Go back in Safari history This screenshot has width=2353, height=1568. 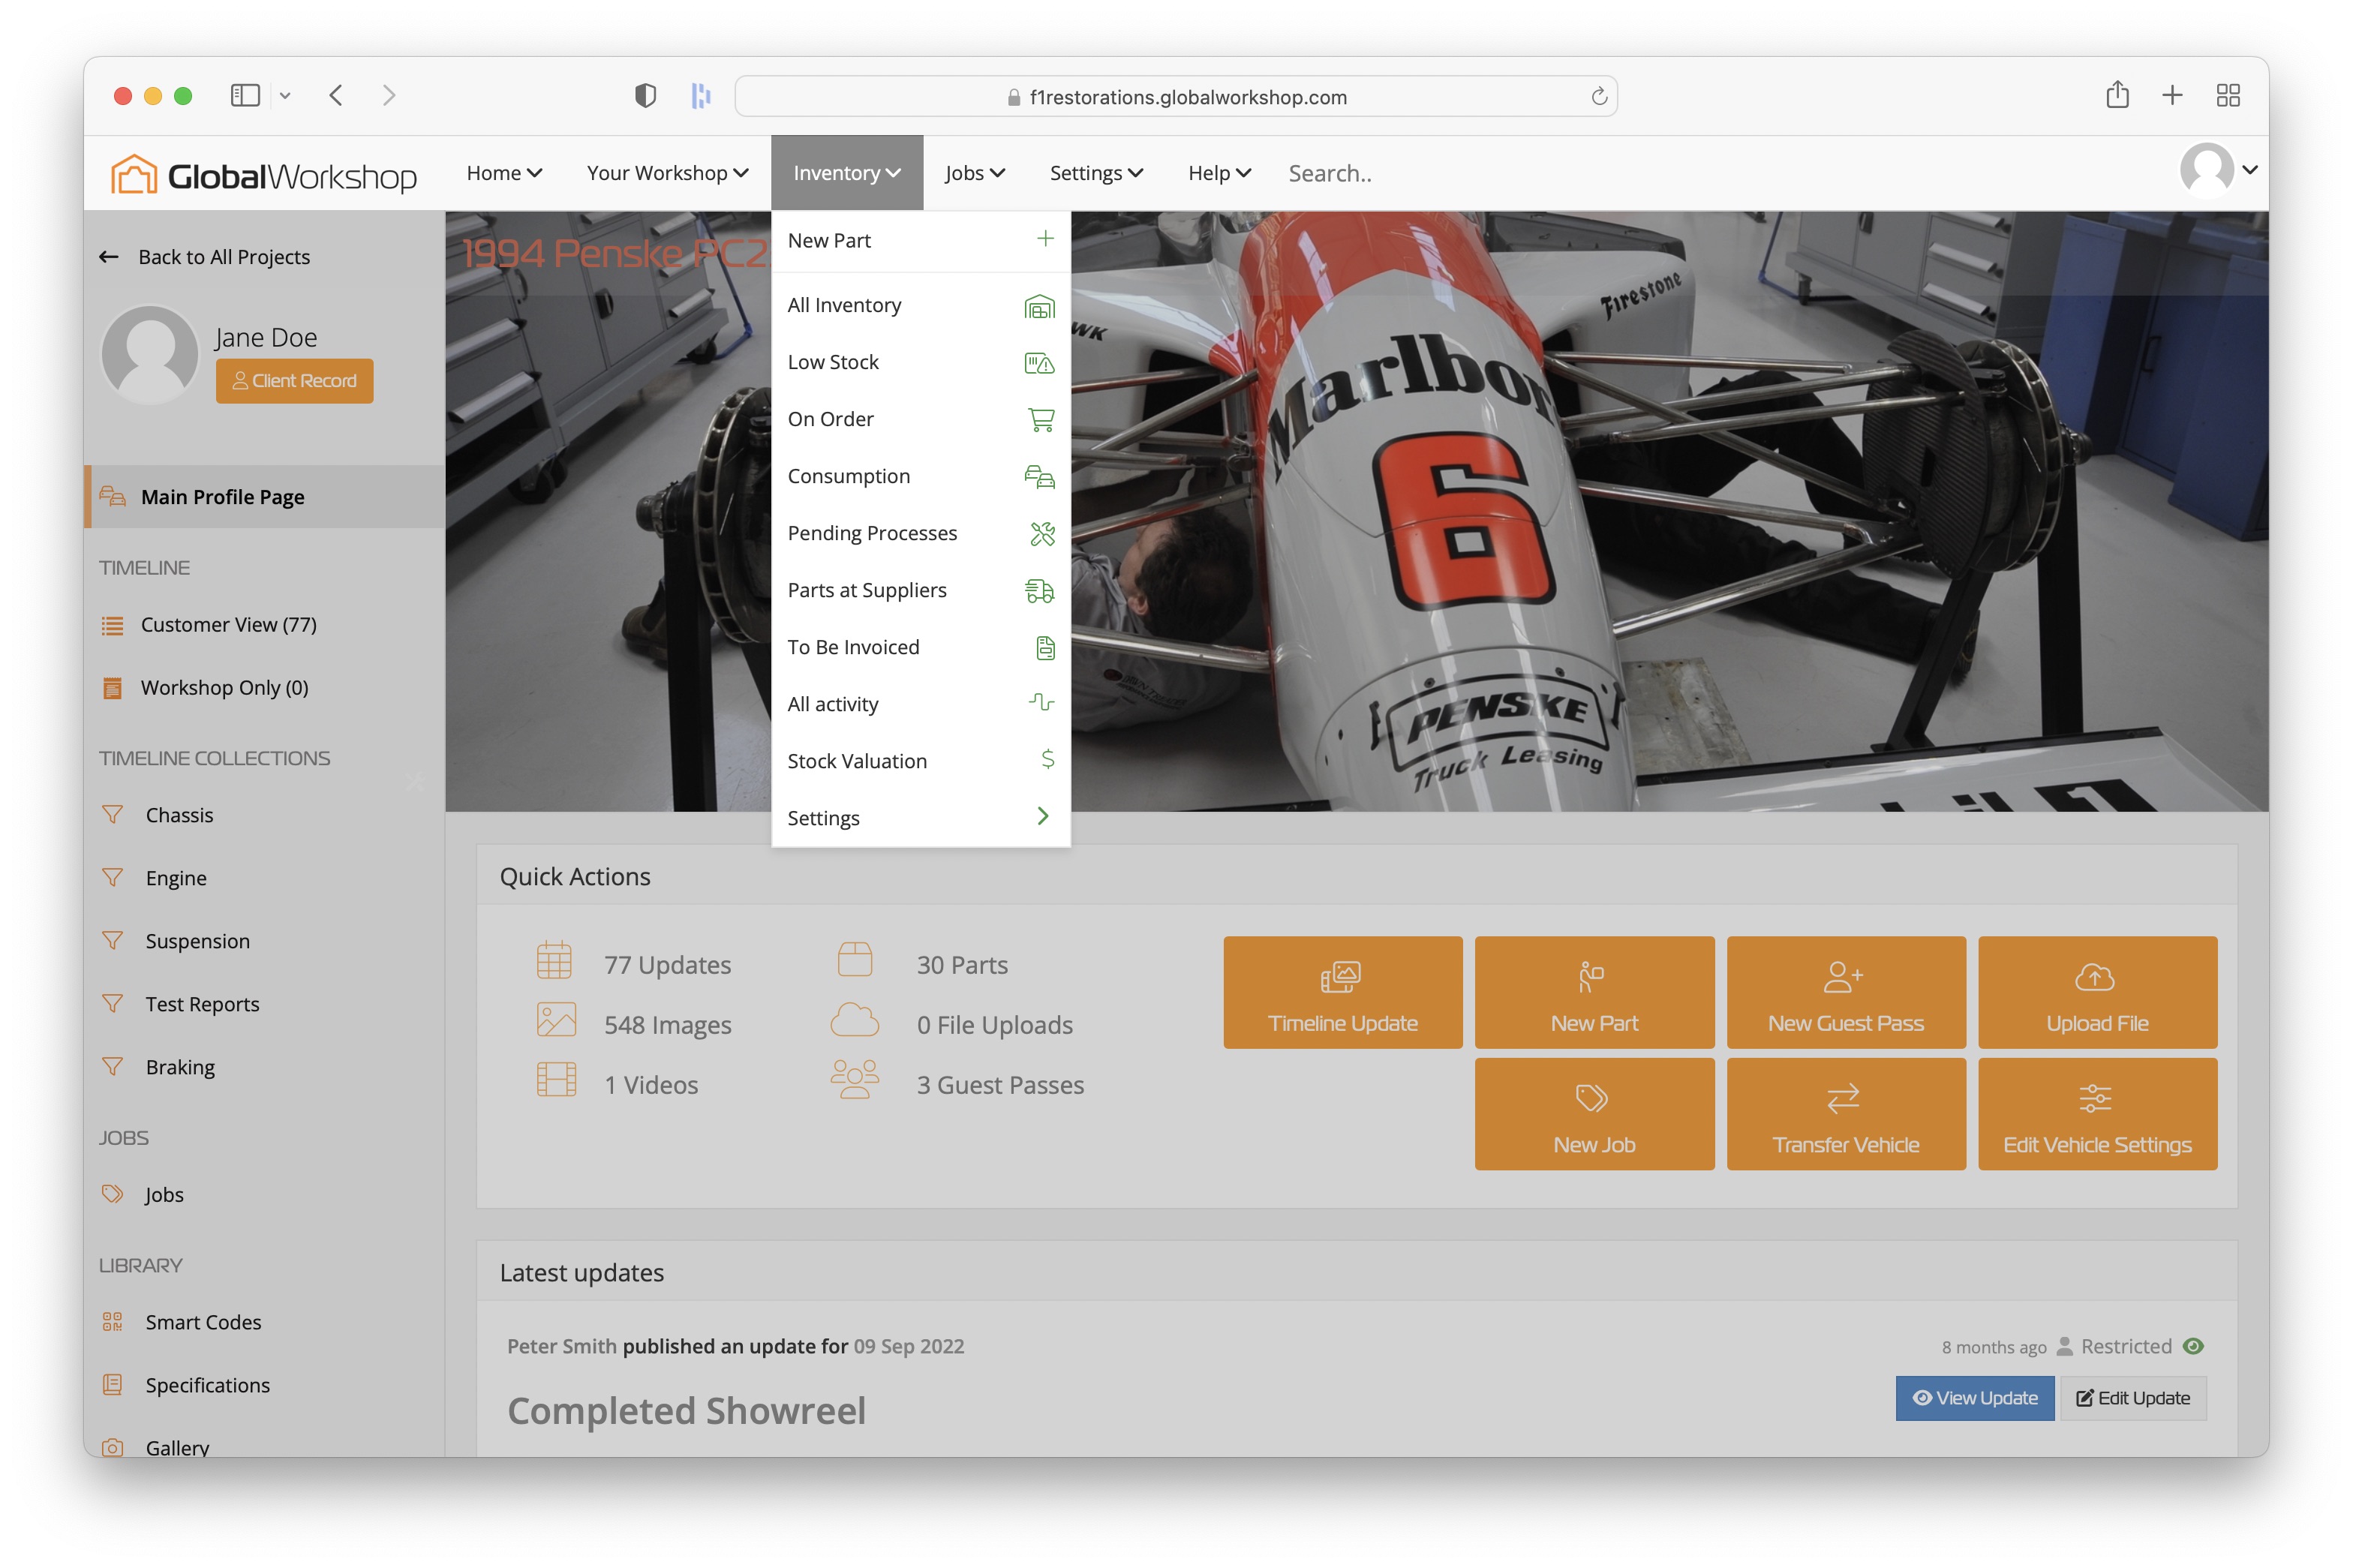336,95
